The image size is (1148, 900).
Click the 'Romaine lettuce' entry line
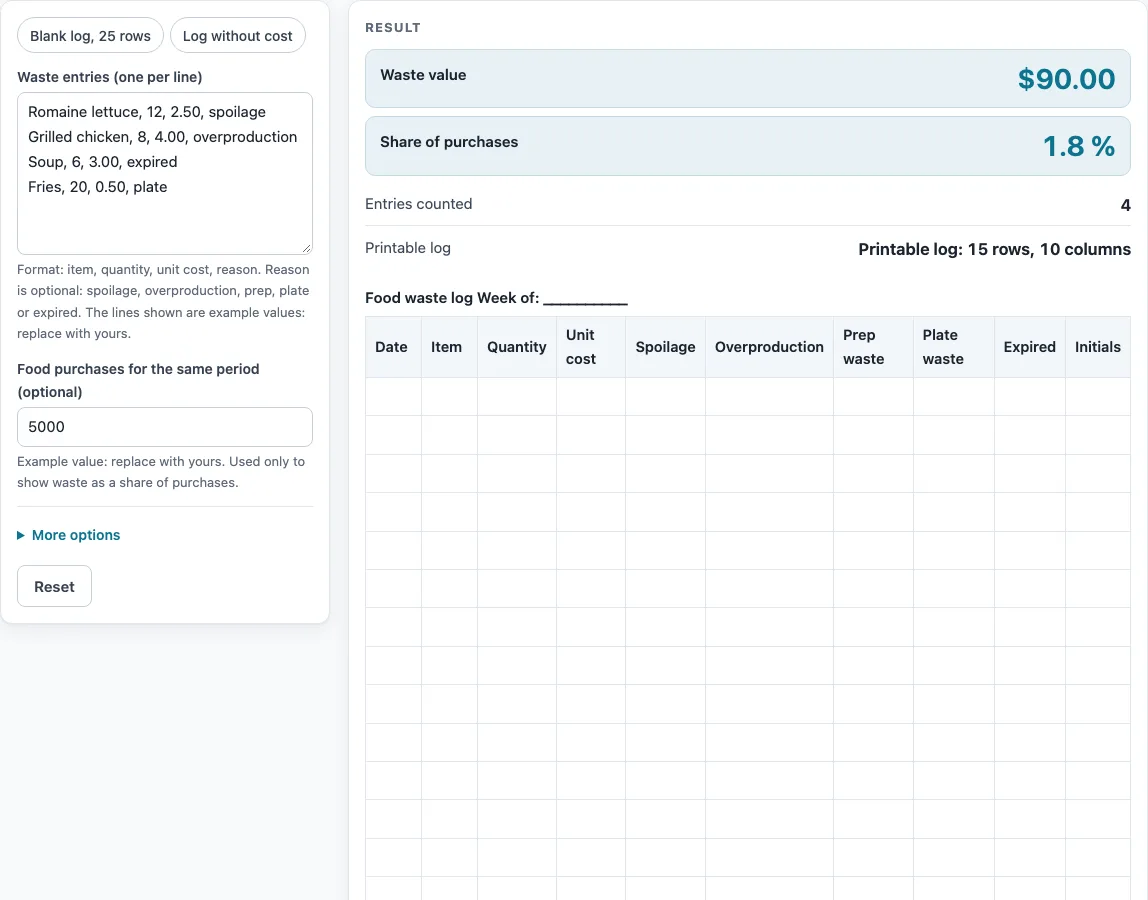click(147, 112)
